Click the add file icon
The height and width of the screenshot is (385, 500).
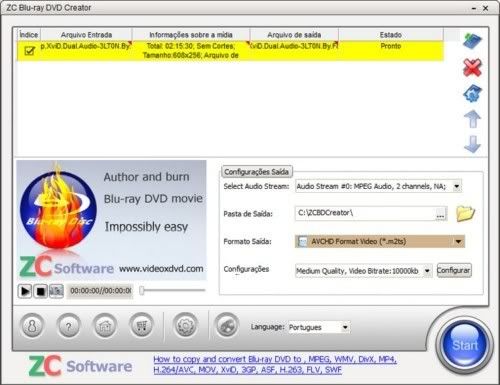click(x=473, y=41)
